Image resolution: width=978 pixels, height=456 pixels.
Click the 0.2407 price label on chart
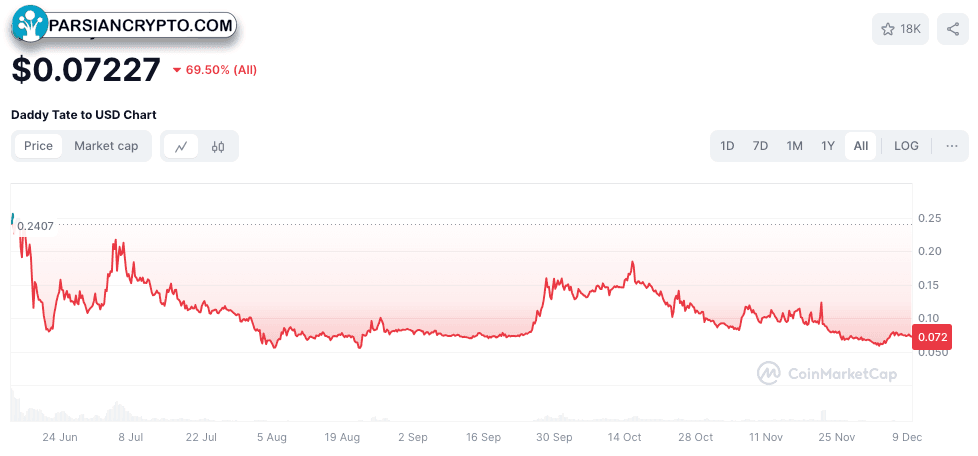click(x=35, y=226)
